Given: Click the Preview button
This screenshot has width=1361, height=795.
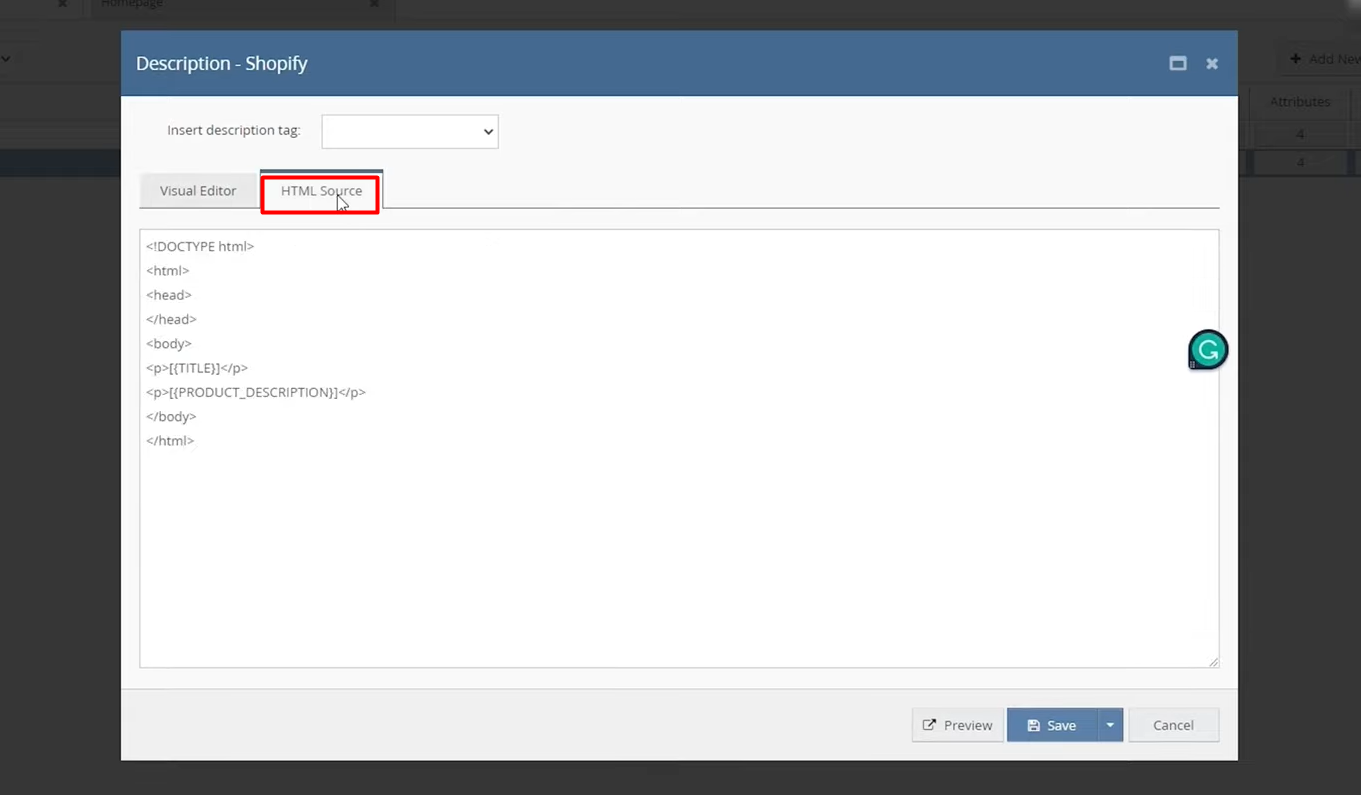Looking at the screenshot, I should pos(957,725).
